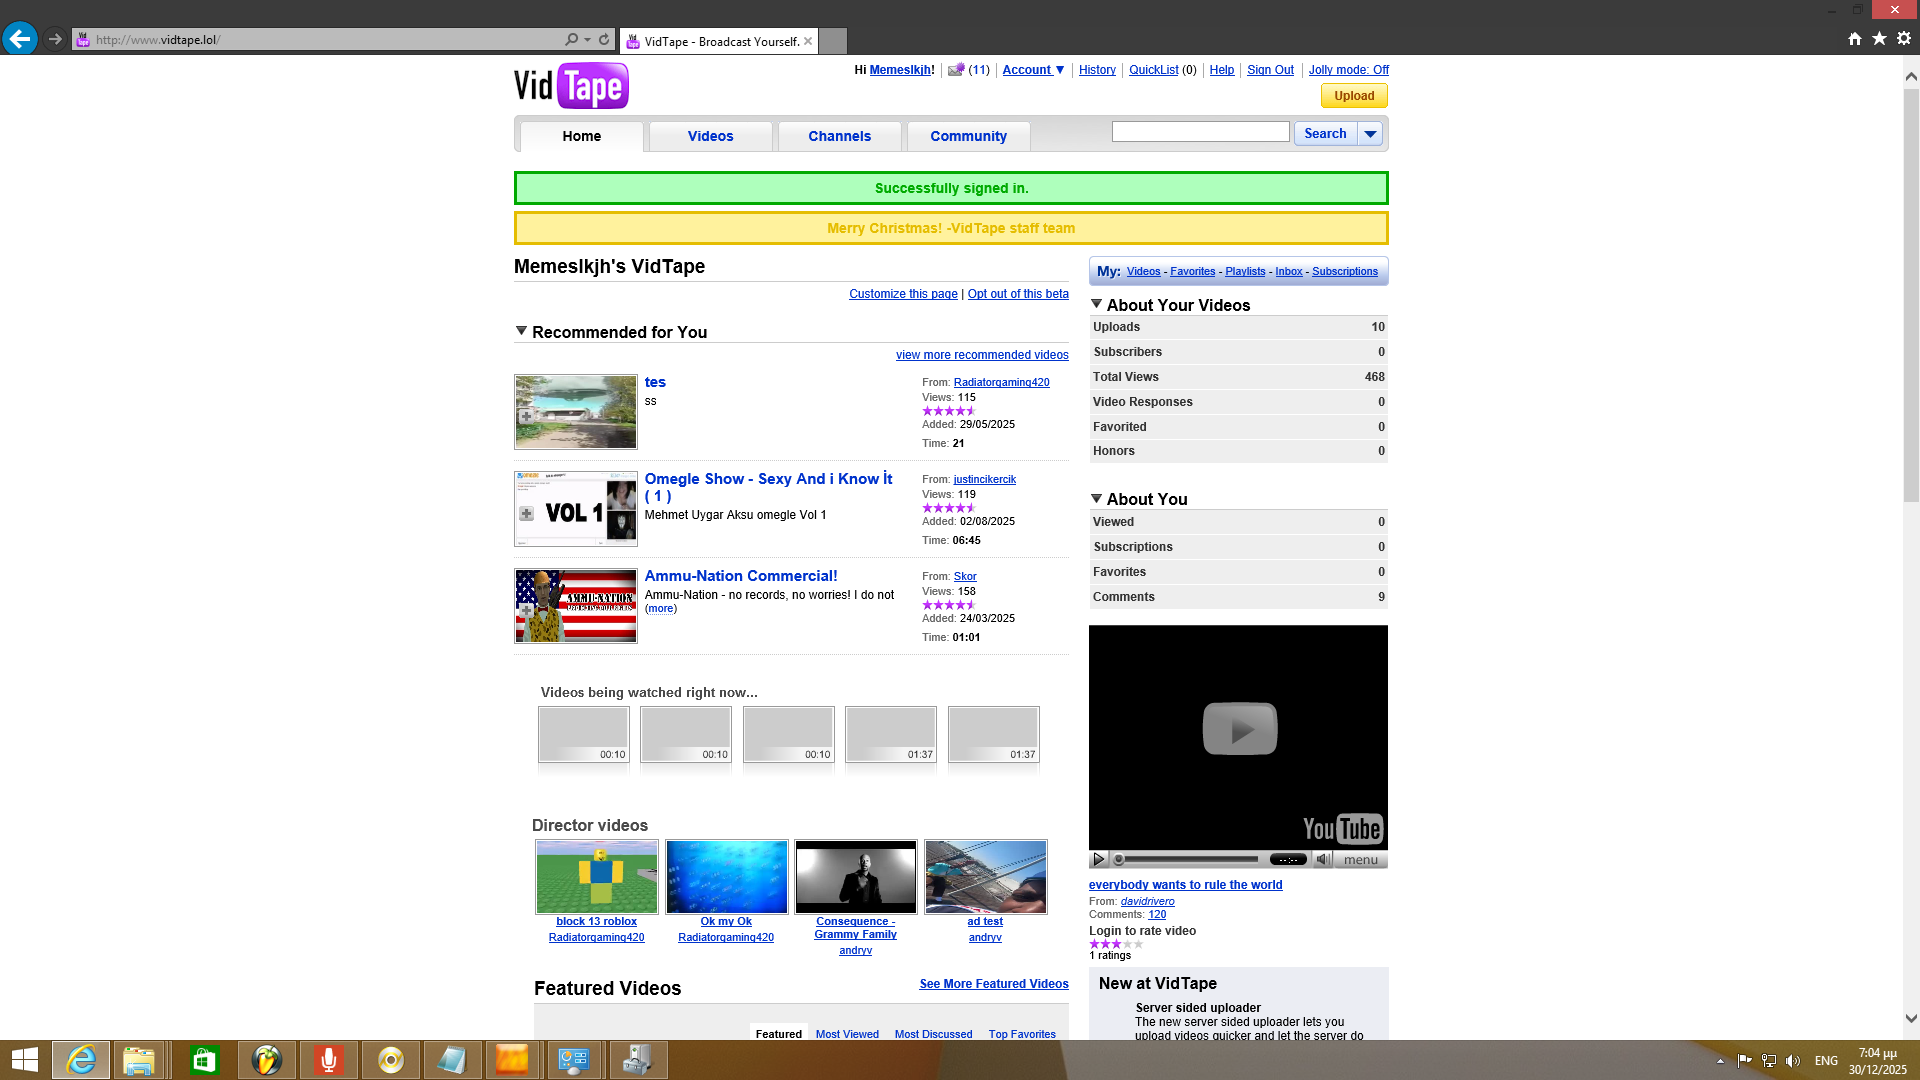Mute the video using the speaker icon
Screen dimensions: 1920x1080
coord(1323,859)
